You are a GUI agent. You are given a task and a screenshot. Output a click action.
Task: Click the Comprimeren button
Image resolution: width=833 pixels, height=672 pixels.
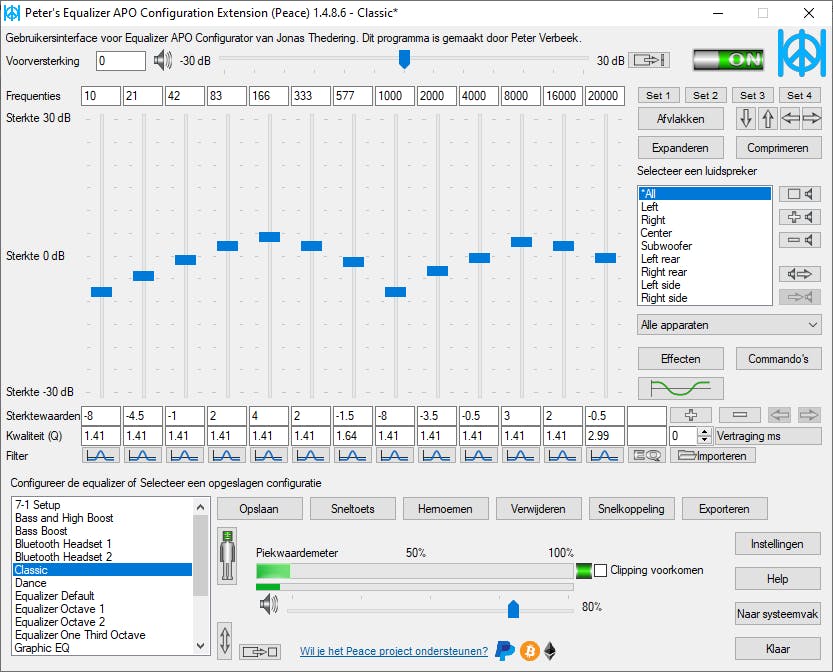(x=778, y=148)
